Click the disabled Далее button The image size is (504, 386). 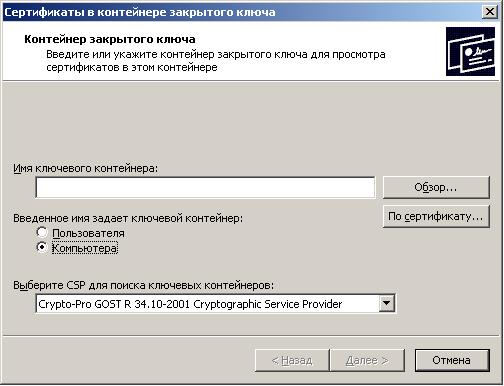tap(367, 360)
